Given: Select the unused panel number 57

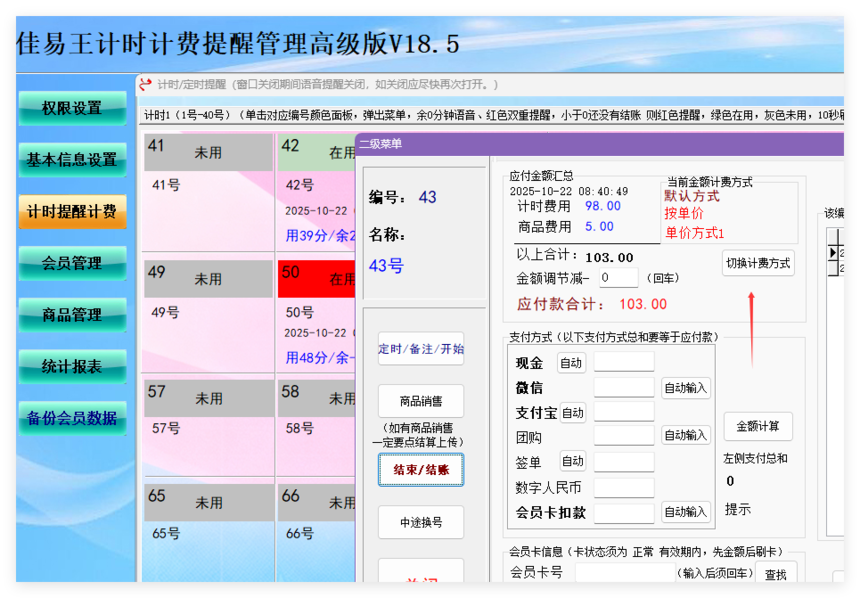Looking at the screenshot, I should pos(208,397).
